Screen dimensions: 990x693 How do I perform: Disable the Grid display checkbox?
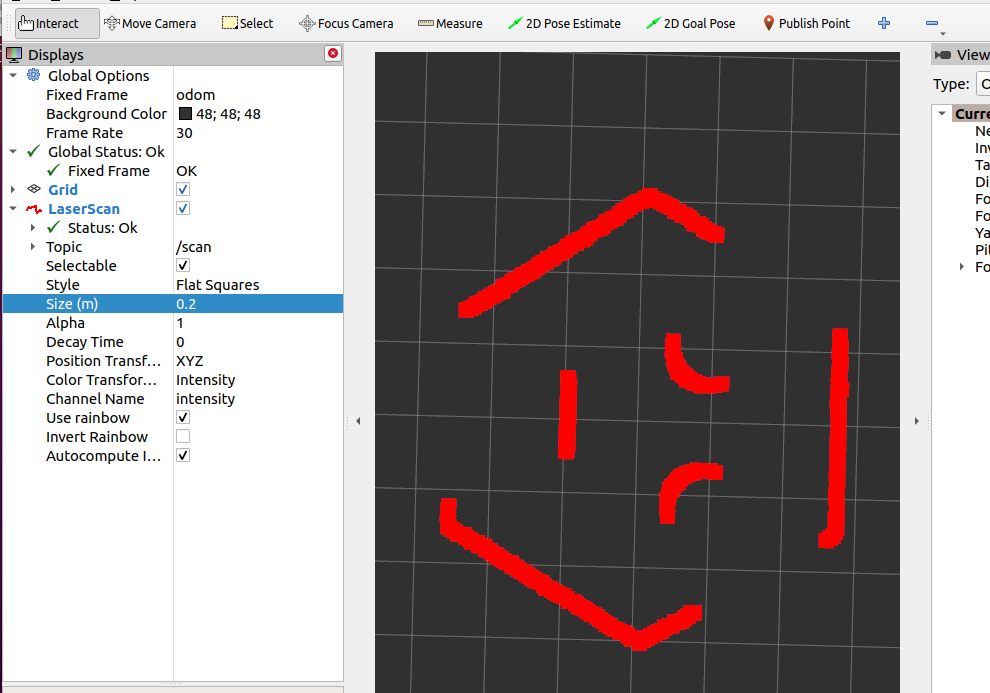(183, 190)
